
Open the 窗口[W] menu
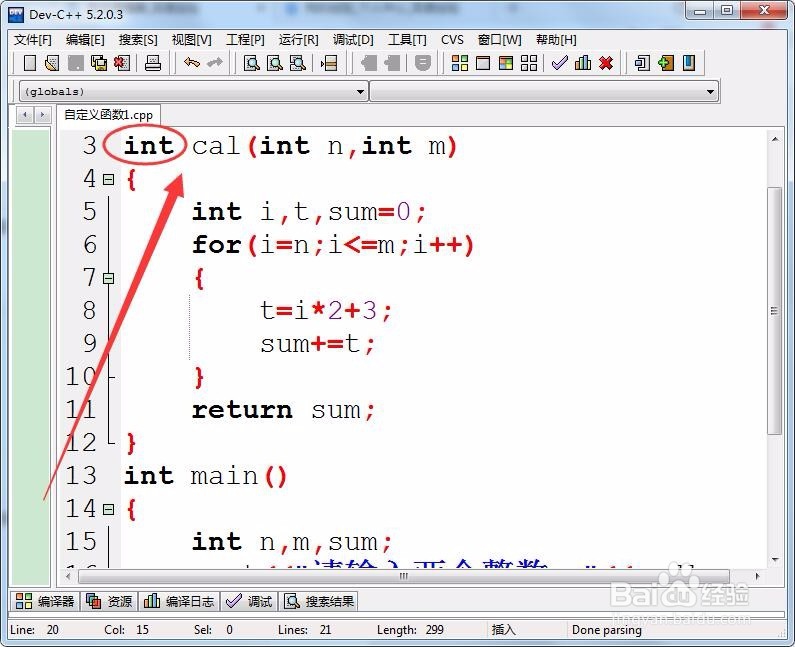[499, 40]
